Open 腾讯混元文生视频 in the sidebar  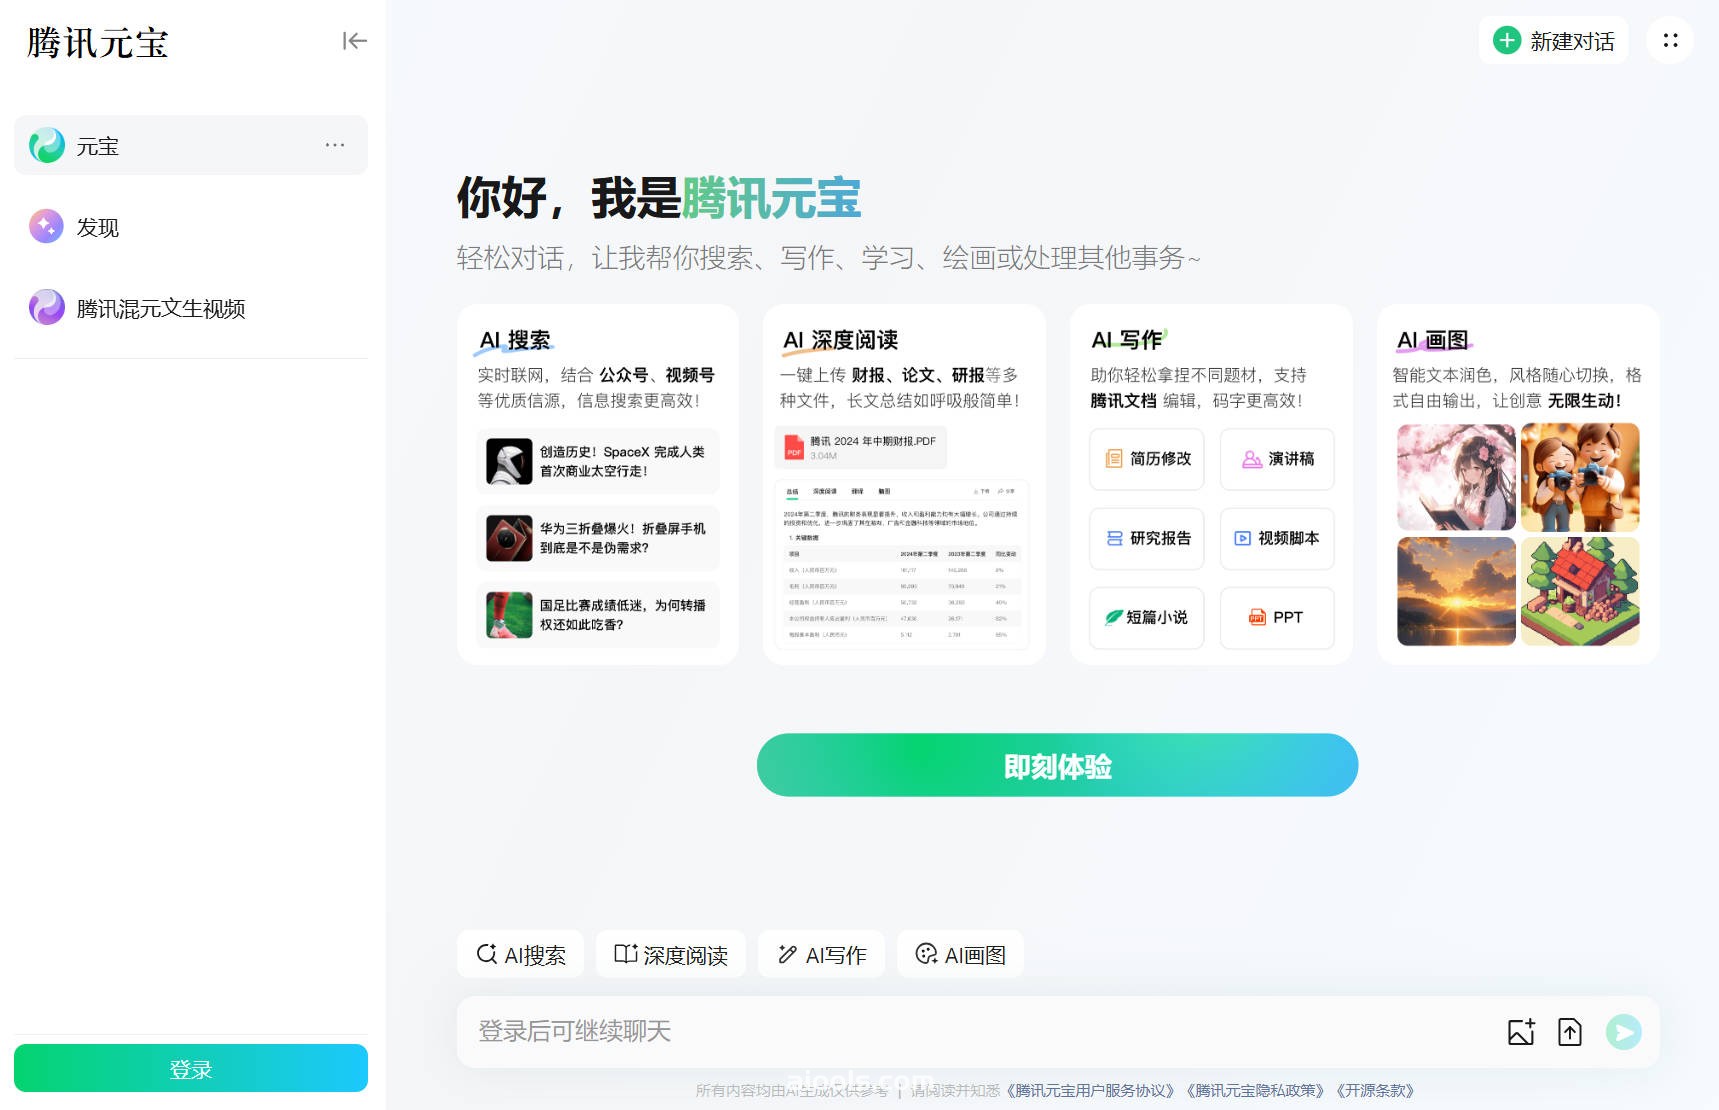coord(191,308)
